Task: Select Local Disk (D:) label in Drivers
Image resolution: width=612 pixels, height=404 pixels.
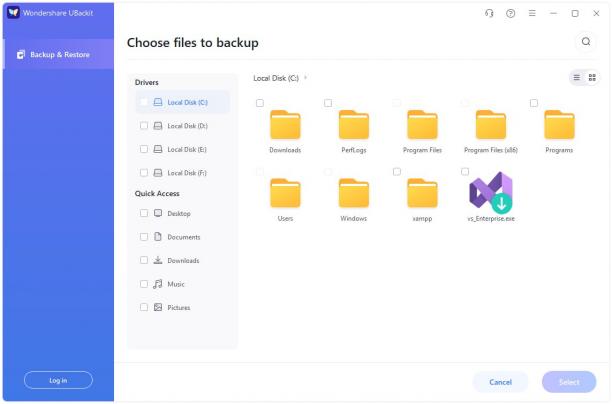Action: click(187, 126)
